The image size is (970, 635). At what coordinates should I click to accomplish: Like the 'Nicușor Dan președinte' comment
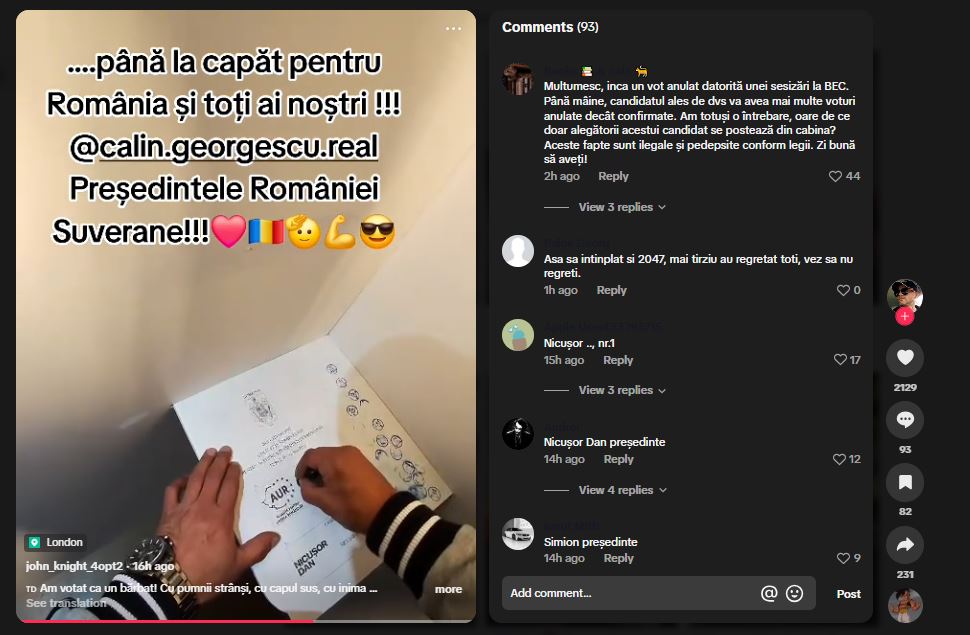click(839, 459)
